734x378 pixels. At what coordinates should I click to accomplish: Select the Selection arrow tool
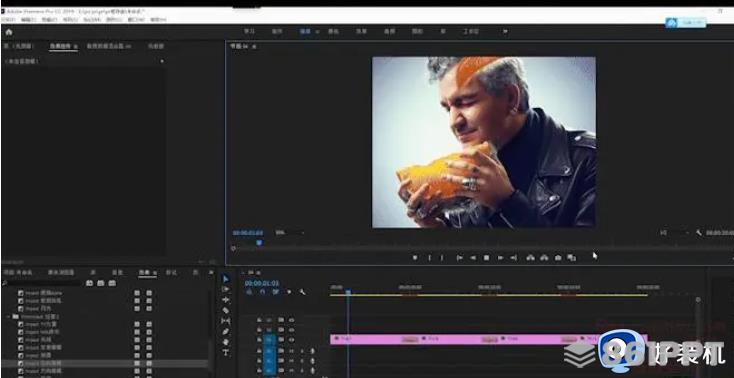pos(226,279)
